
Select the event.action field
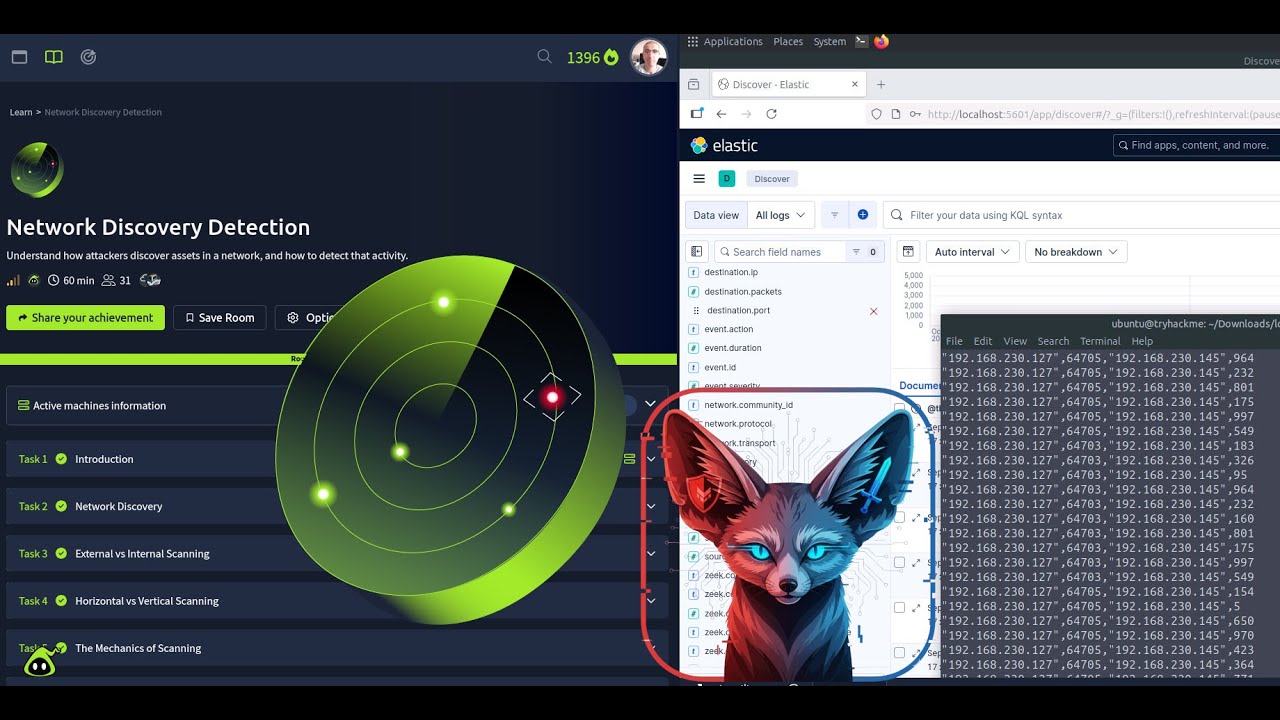pyautogui.click(x=729, y=329)
